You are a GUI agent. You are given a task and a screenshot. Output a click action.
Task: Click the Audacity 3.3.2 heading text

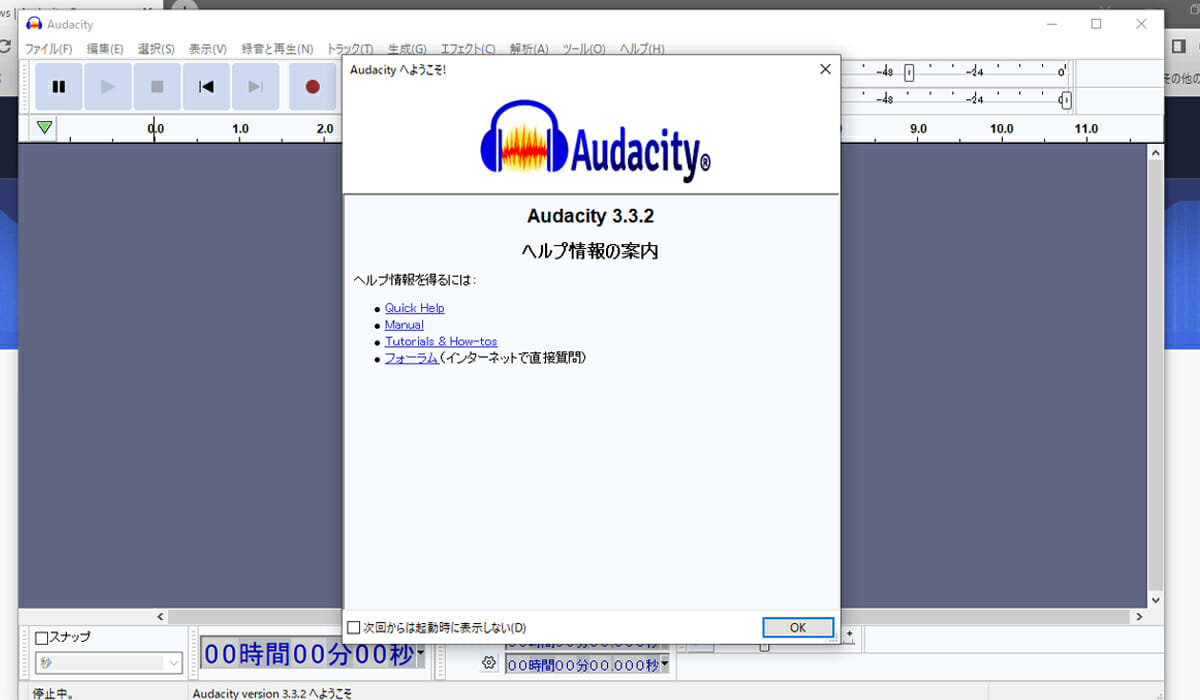point(590,216)
